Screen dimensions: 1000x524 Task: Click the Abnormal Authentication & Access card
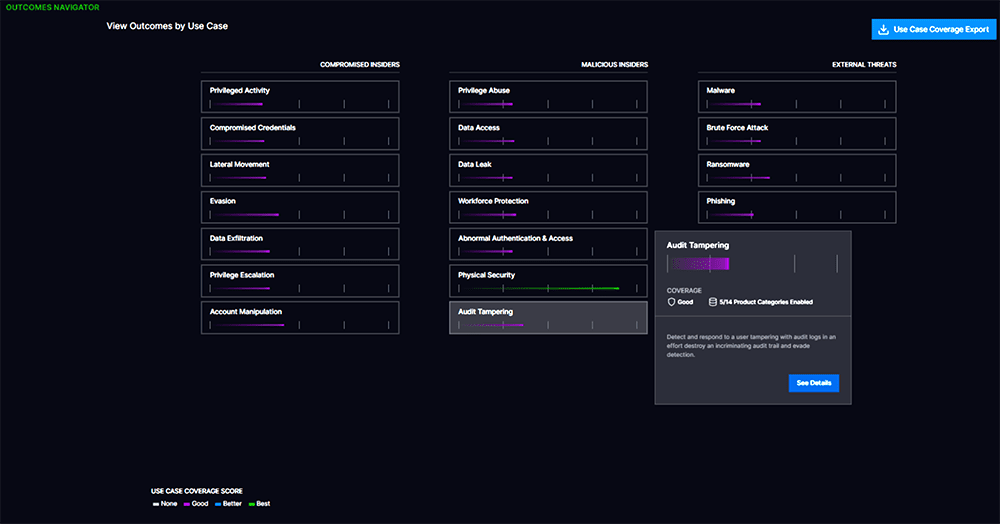548,244
